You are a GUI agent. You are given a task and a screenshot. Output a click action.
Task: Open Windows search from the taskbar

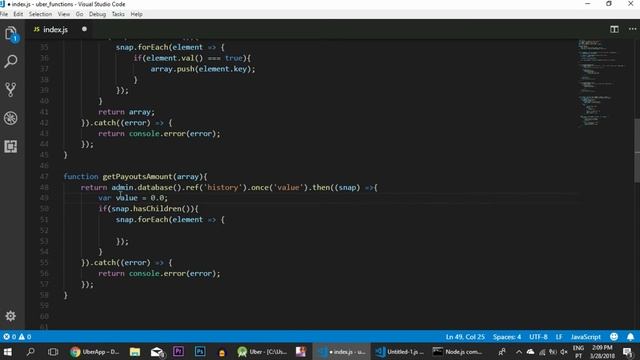pos(30,351)
